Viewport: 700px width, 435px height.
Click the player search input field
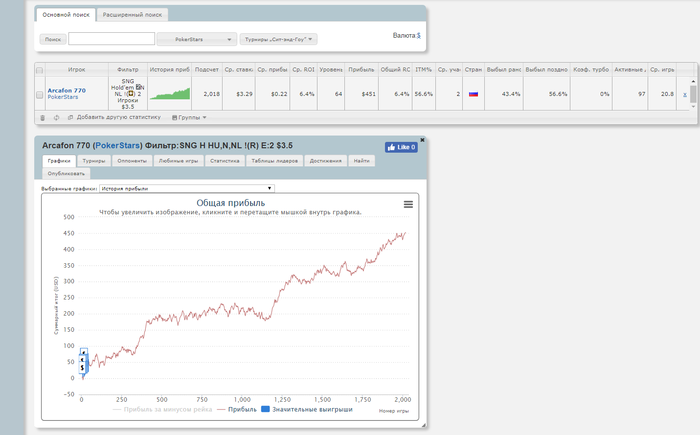click(x=112, y=39)
